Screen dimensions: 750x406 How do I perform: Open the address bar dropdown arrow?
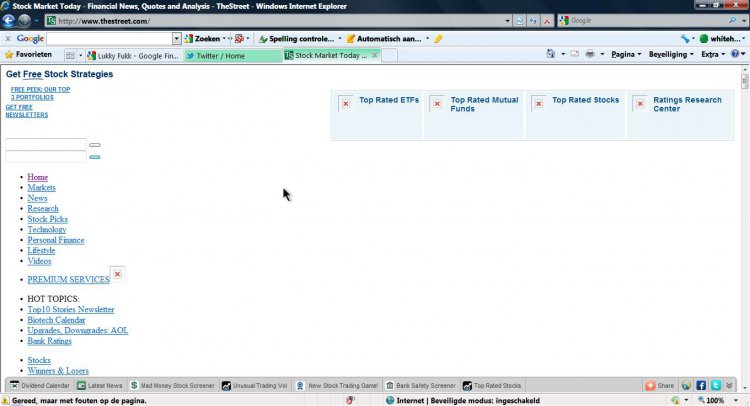click(x=507, y=21)
